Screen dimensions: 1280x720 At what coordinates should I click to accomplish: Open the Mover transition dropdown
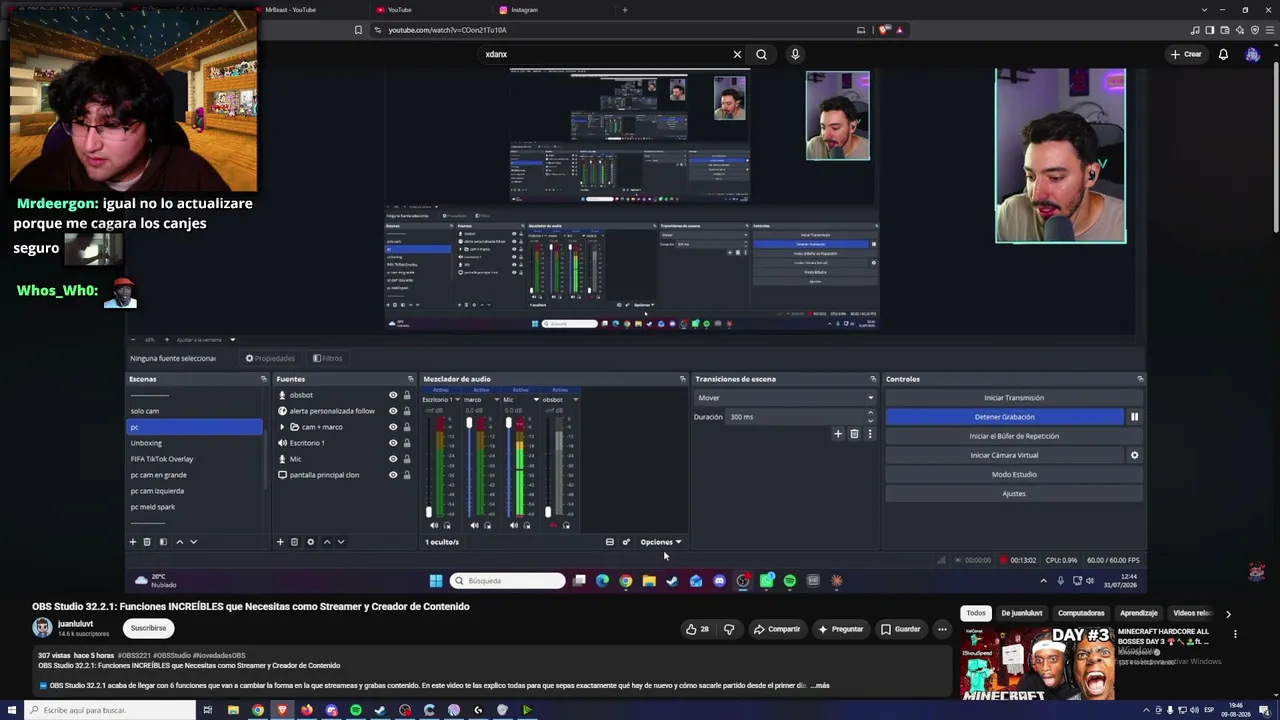click(x=785, y=398)
